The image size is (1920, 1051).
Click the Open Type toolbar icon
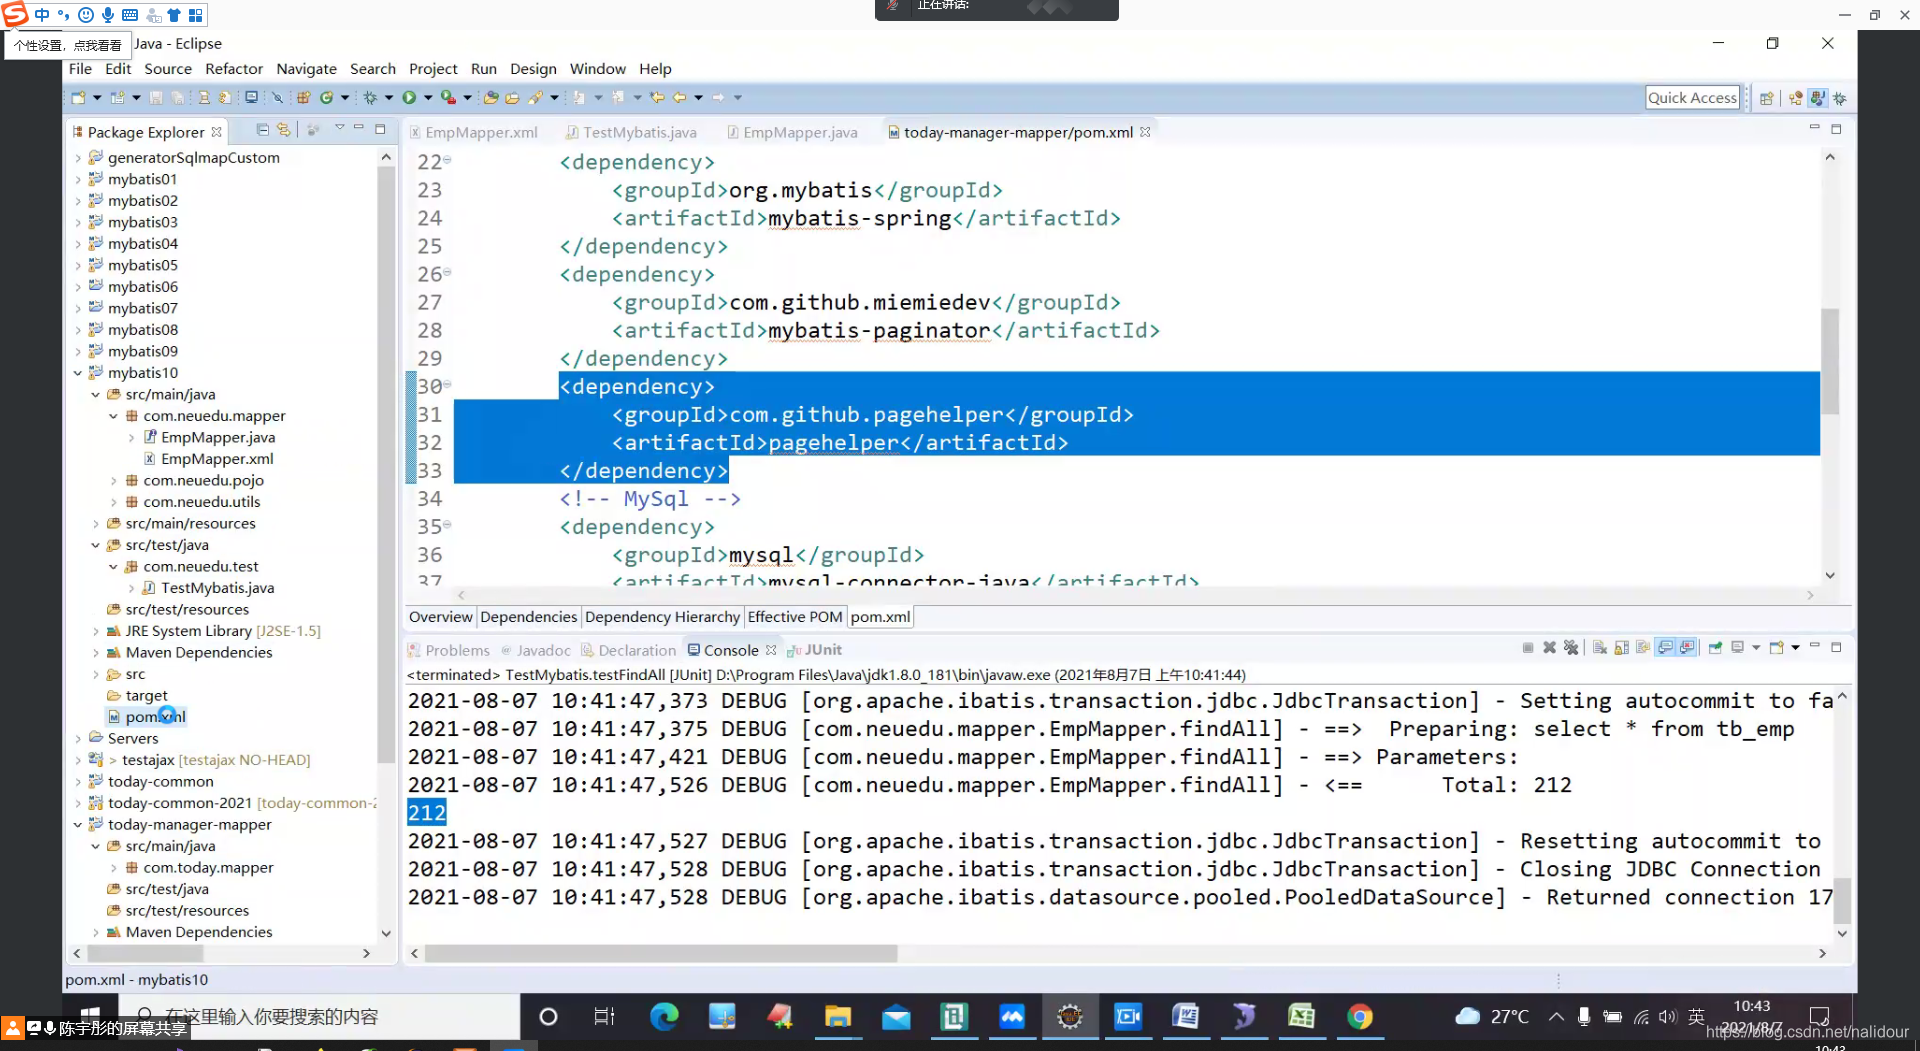[x=490, y=97]
